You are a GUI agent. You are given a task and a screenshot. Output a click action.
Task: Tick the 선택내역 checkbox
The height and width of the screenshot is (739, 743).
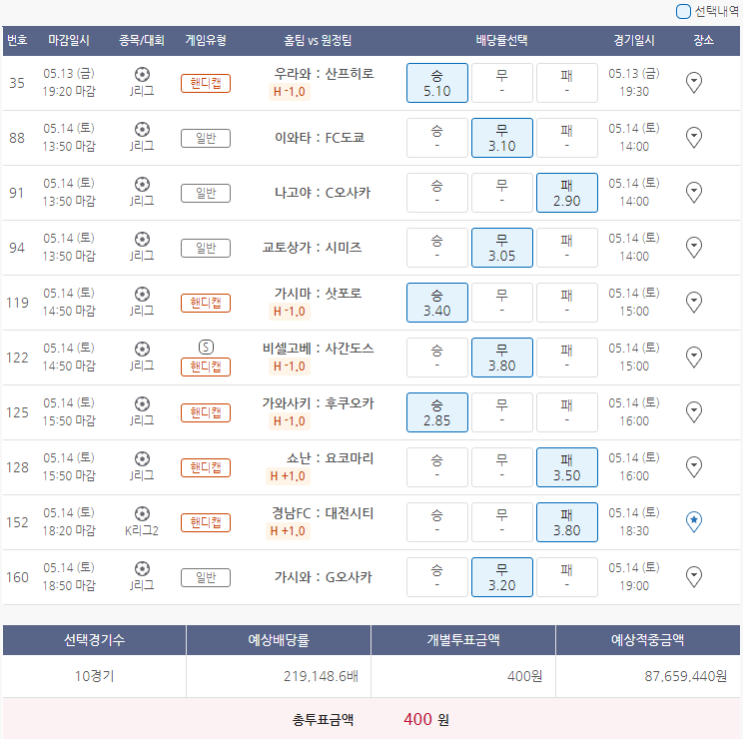point(683,11)
